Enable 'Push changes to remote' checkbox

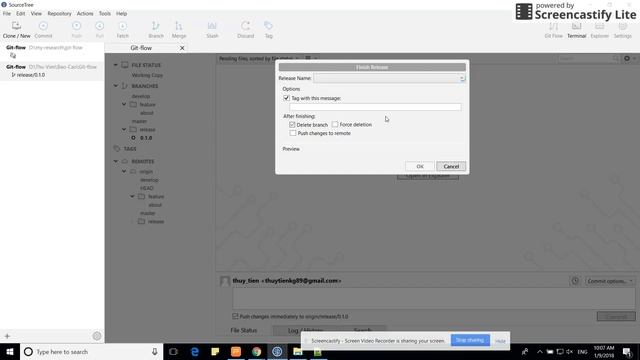click(293, 133)
